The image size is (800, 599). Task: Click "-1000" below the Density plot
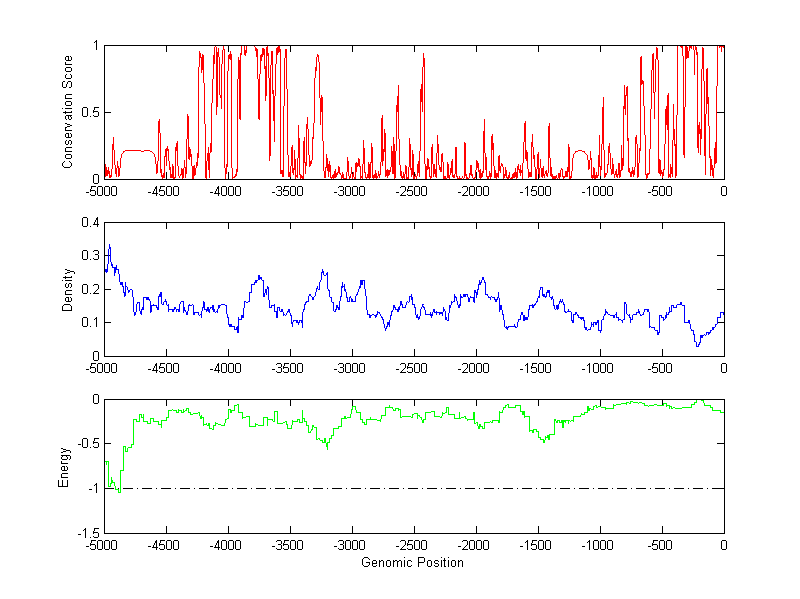tap(597, 368)
